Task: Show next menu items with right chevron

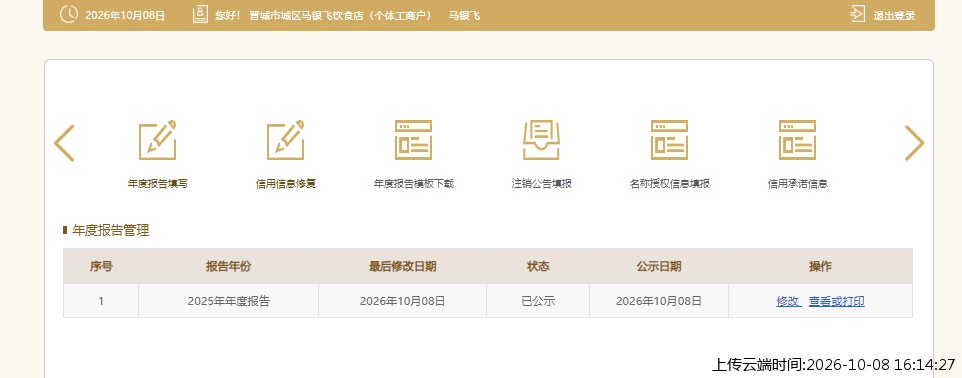Action: click(914, 143)
